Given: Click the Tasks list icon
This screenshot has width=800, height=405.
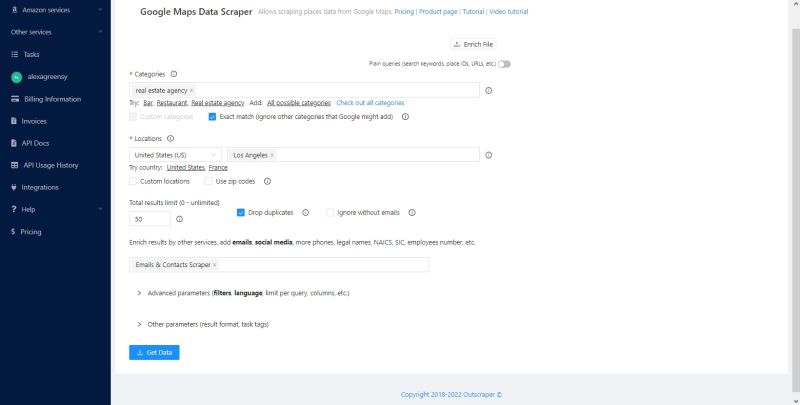Looking at the screenshot, I should tap(14, 55).
